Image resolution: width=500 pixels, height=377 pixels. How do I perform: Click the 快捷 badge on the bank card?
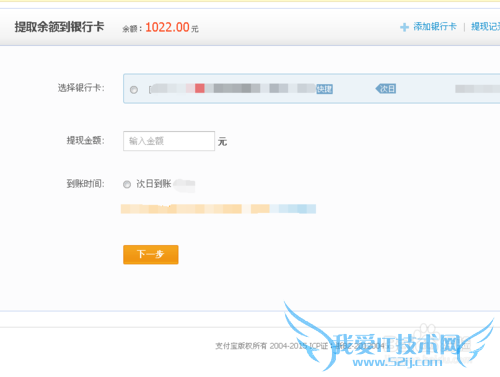click(x=324, y=89)
